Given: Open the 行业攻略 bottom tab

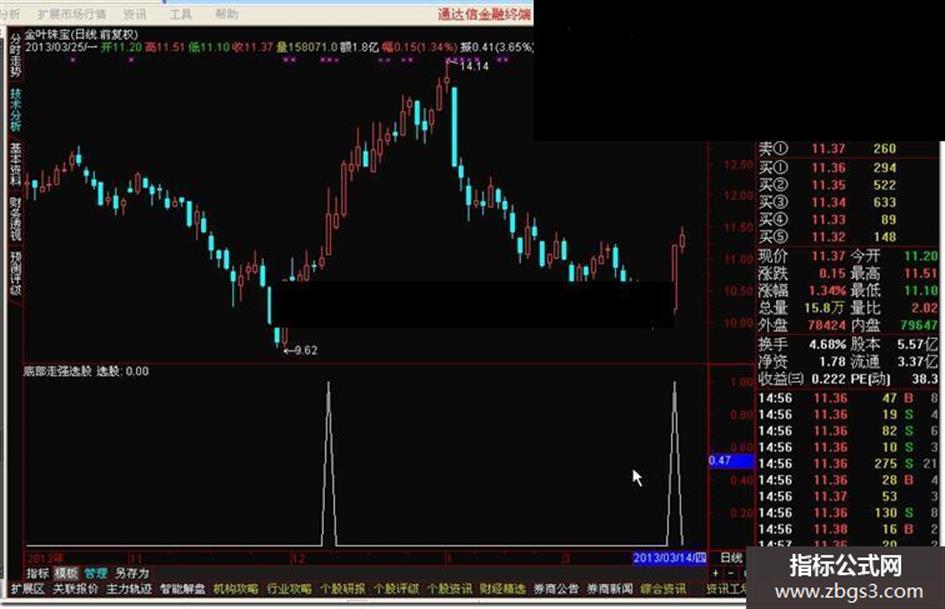Looking at the screenshot, I should [x=289, y=588].
